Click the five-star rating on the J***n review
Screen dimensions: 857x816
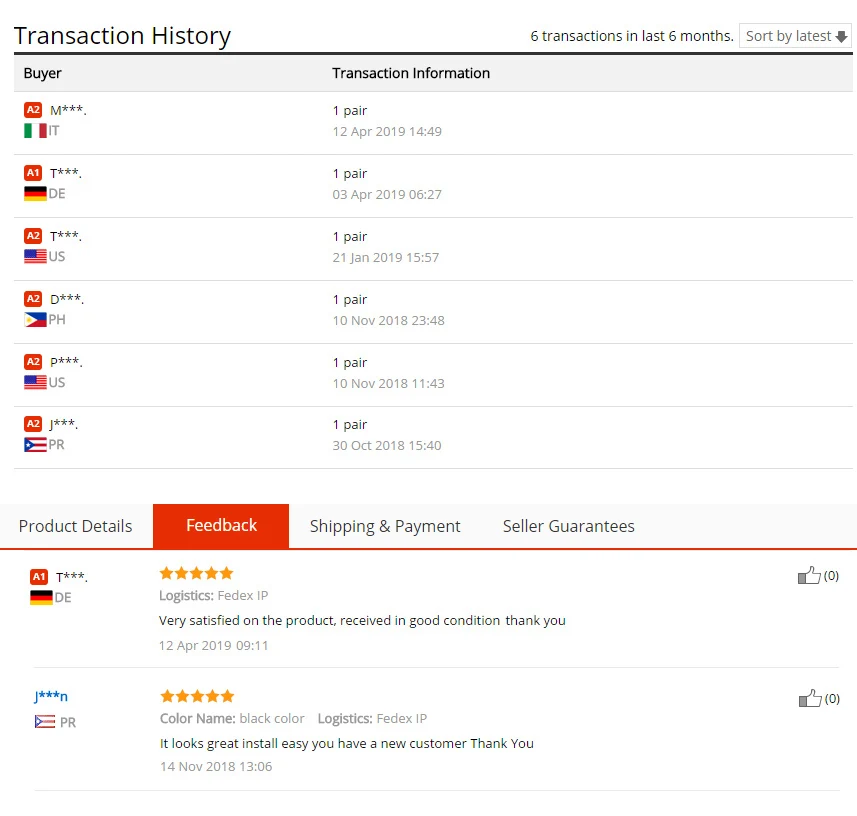(x=197, y=696)
